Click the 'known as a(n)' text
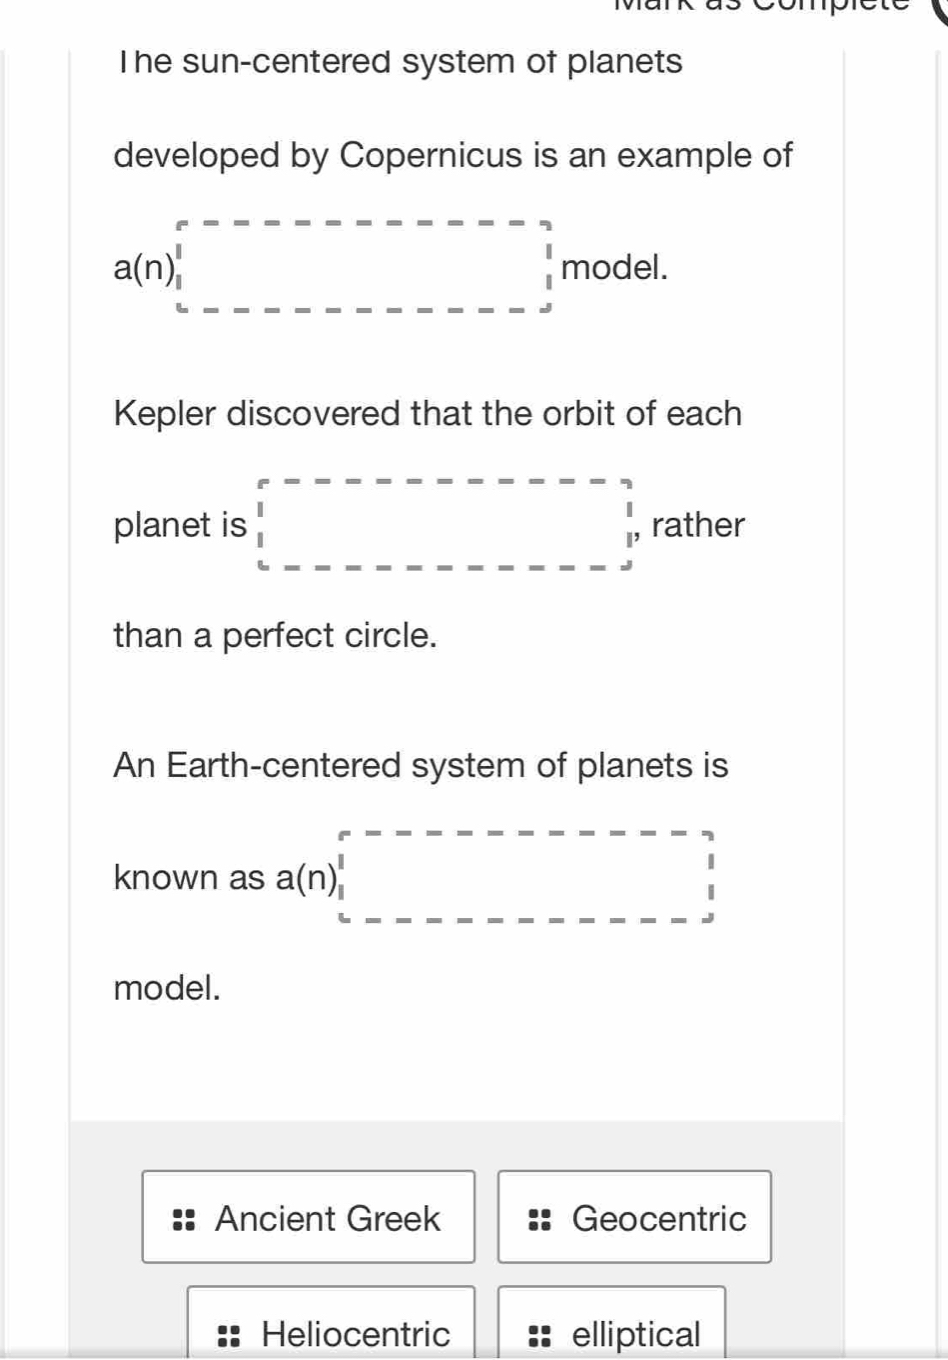 226,878
